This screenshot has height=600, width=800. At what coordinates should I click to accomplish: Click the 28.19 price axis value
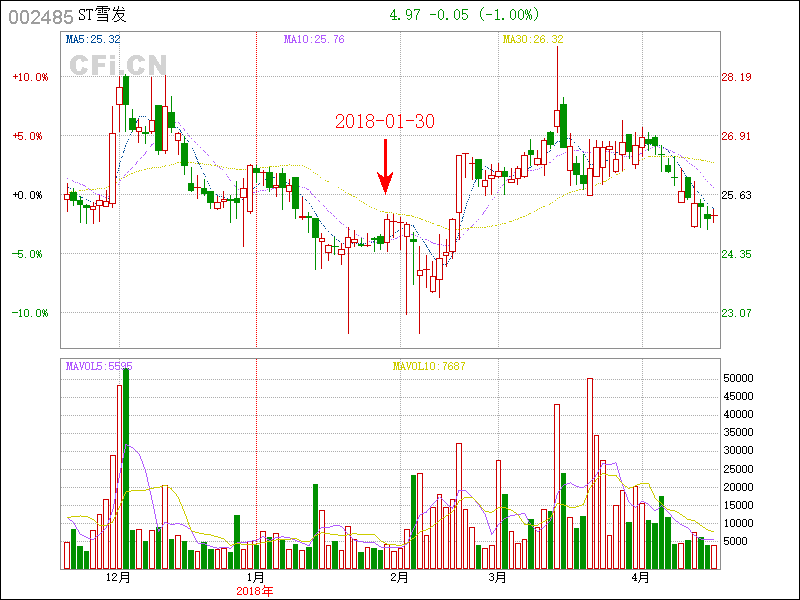tap(736, 77)
